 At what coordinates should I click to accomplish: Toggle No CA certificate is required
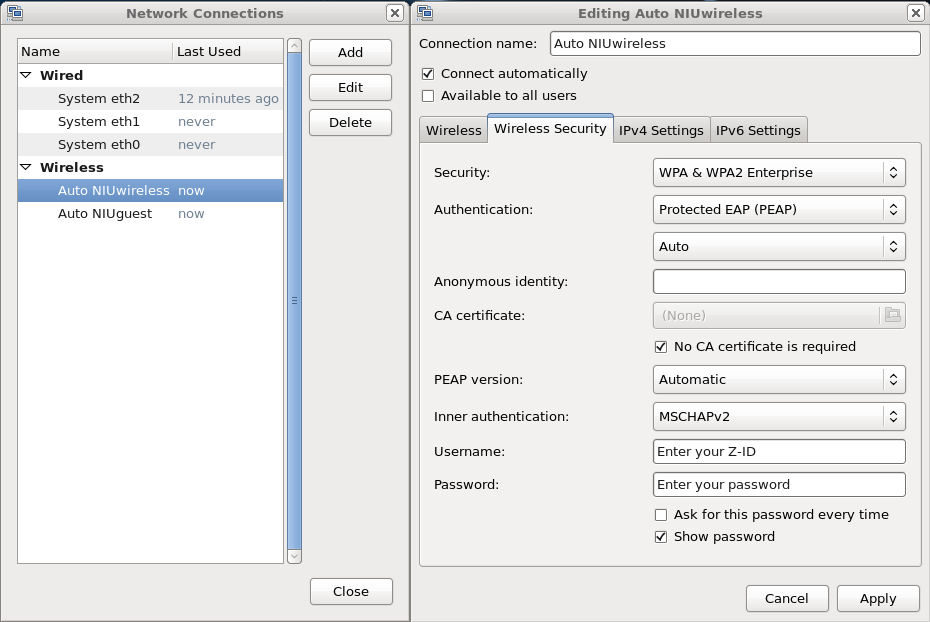[x=660, y=347]
